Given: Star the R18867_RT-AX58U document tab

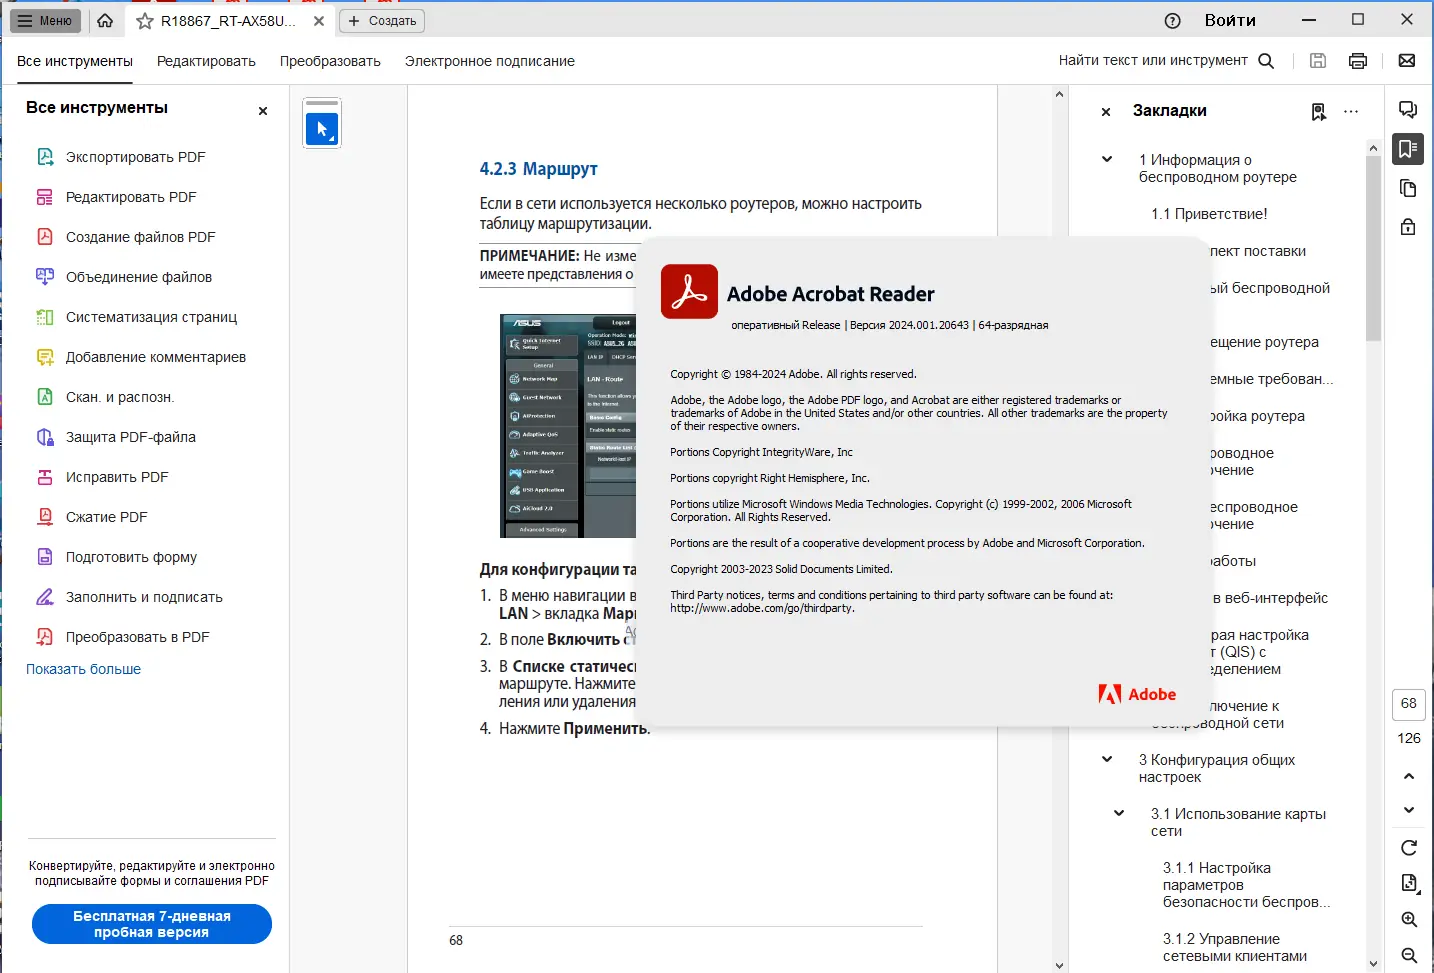Looking at the screenshot, I should pos(145,21).
